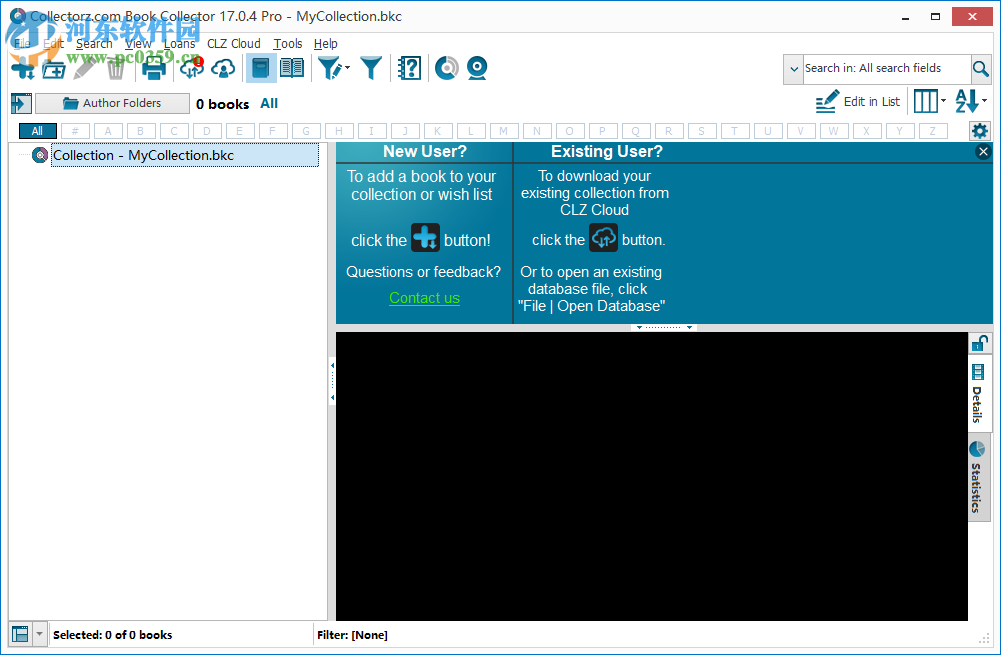Click the Contact us link

coord(425,298)
